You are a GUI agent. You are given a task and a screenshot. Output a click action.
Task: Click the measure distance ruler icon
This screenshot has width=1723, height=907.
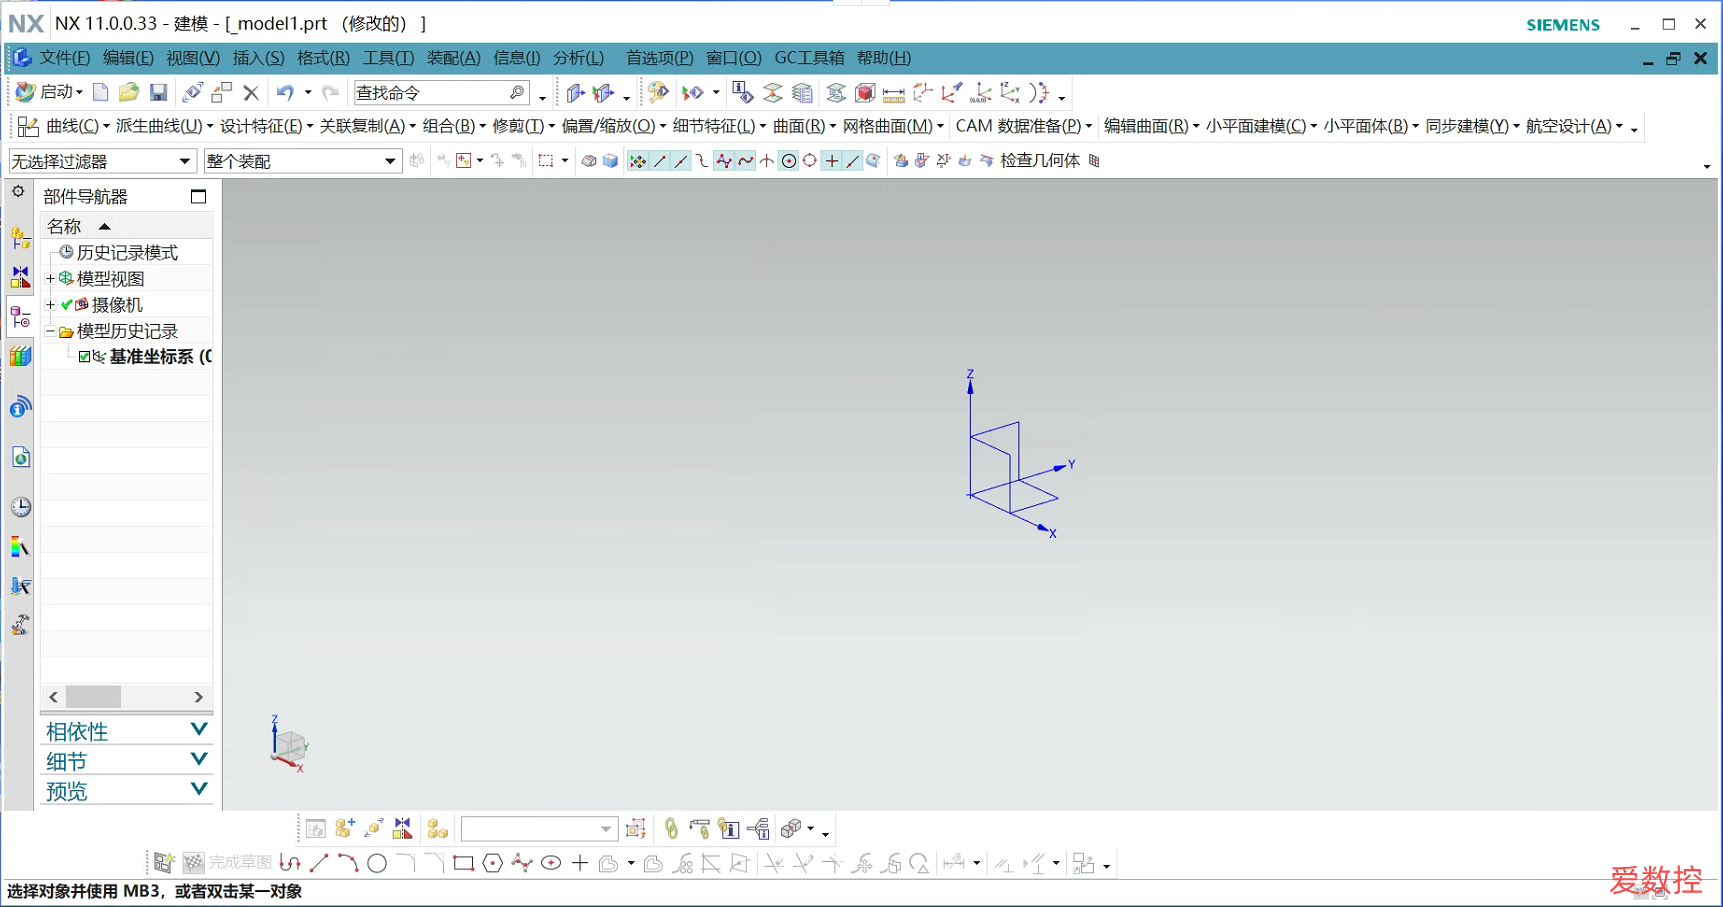pyautogui.click(x=893, y=94)
